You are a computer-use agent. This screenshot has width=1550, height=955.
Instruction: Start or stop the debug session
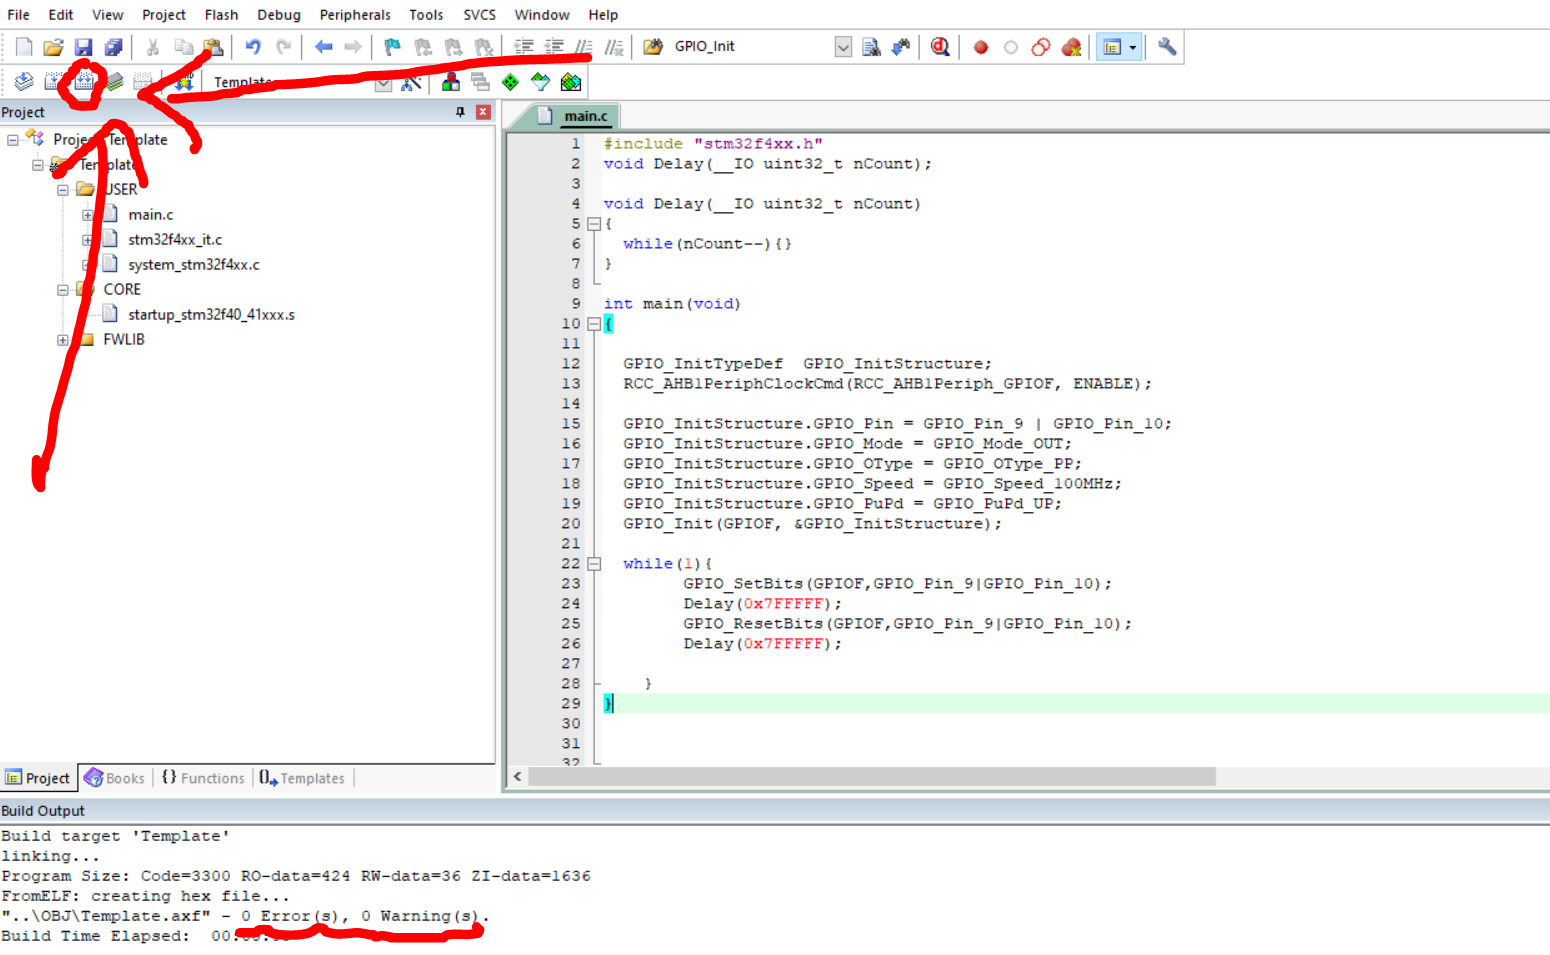tap(940, 47)
